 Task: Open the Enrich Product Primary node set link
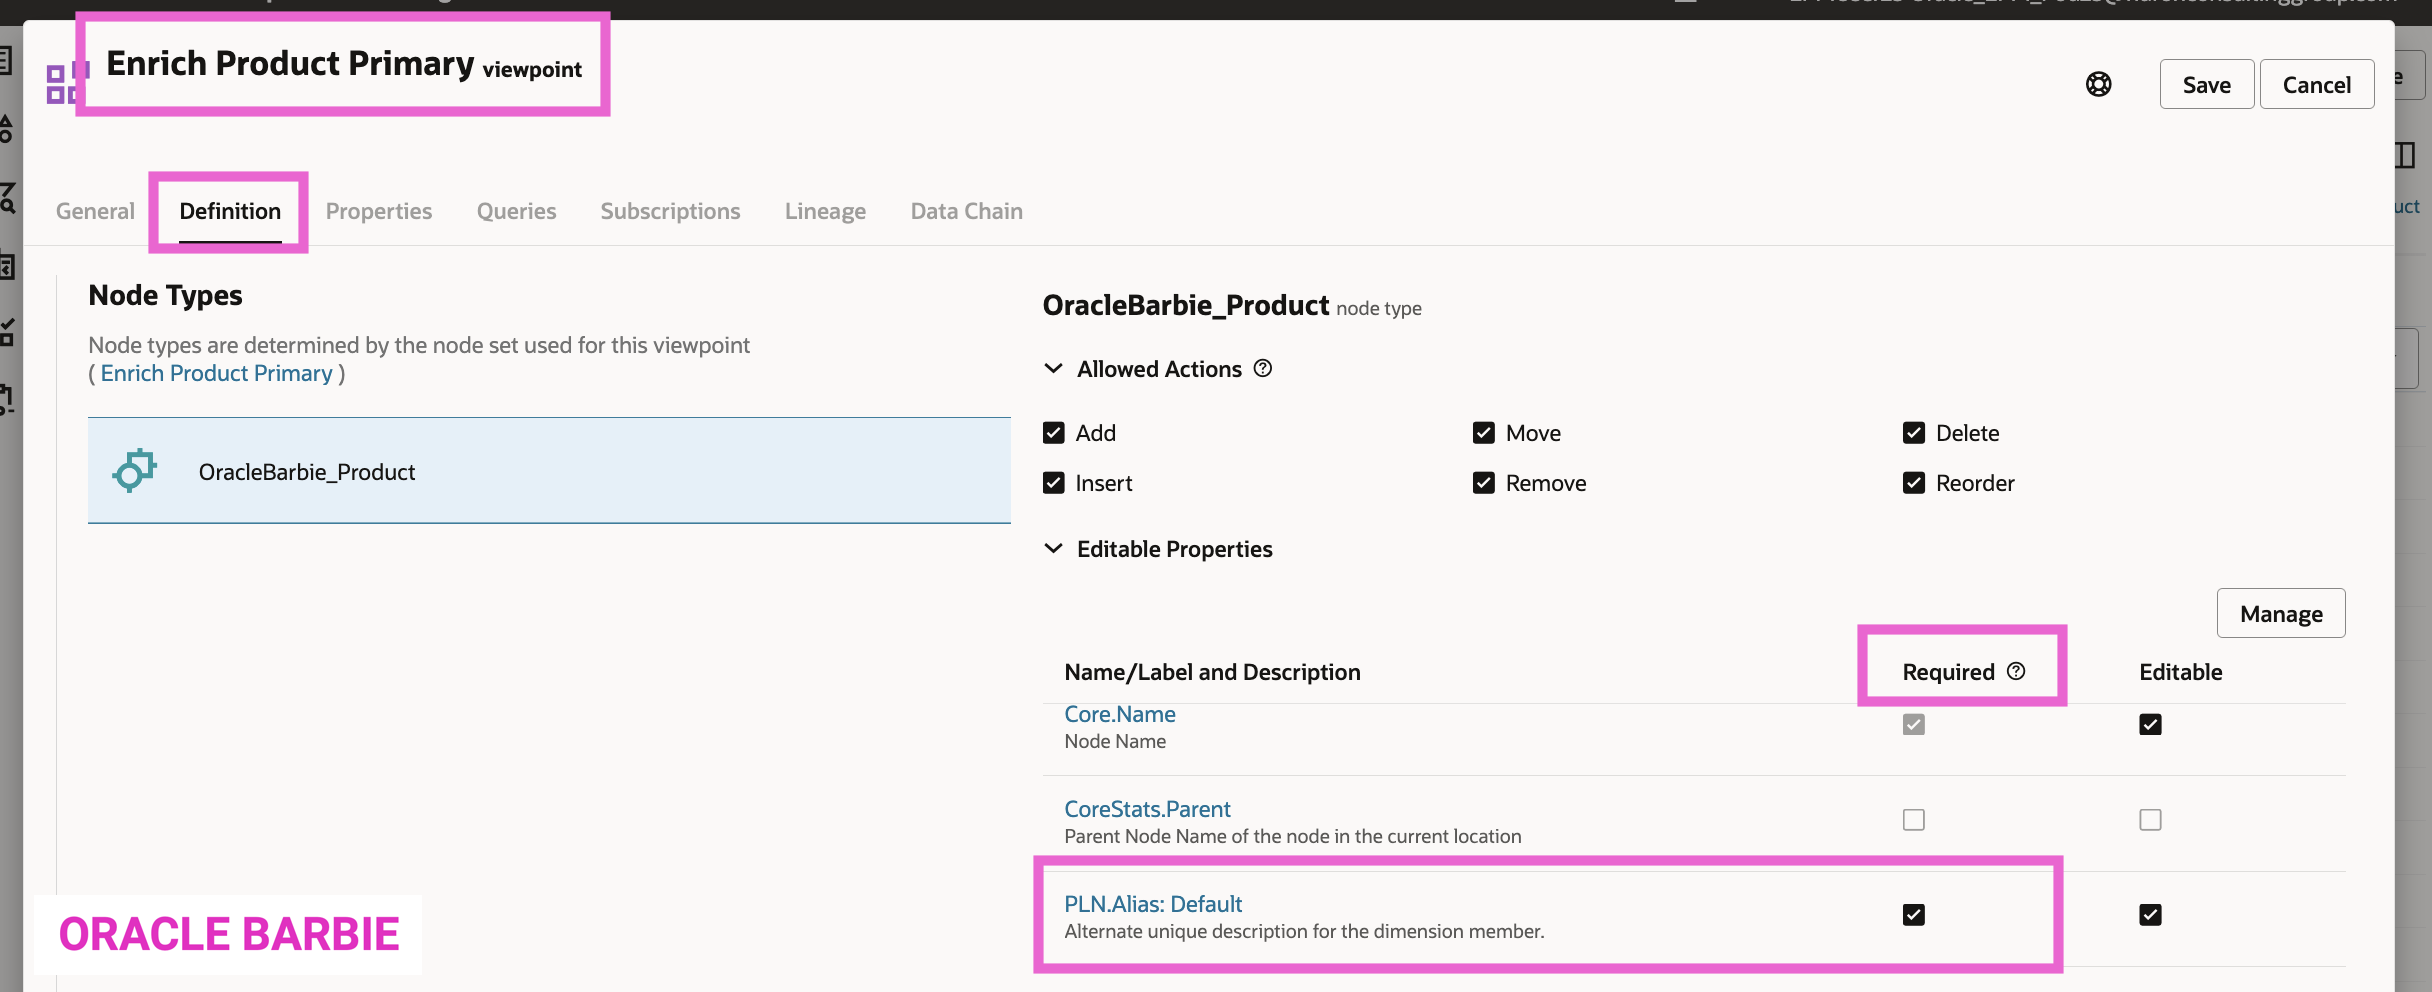point(216,373)
